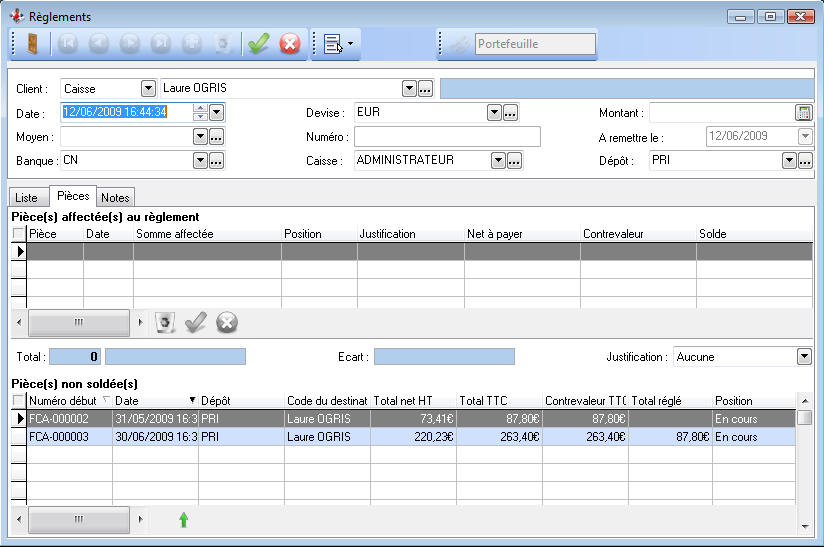Open Dépôt lookup ellipsis button
824x547 pixels.
[x=805, y=161]
